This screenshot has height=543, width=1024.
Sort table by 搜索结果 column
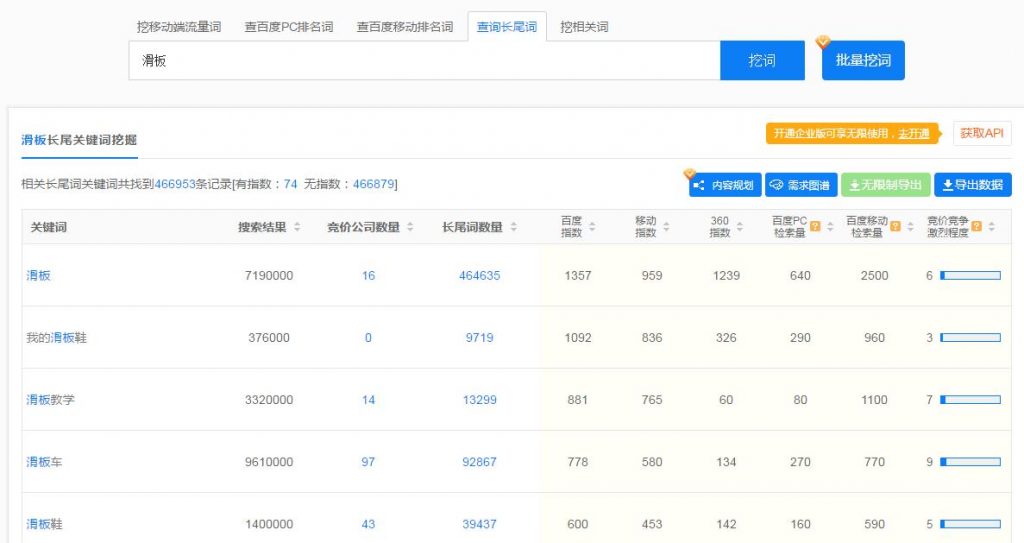pos(296,228)
